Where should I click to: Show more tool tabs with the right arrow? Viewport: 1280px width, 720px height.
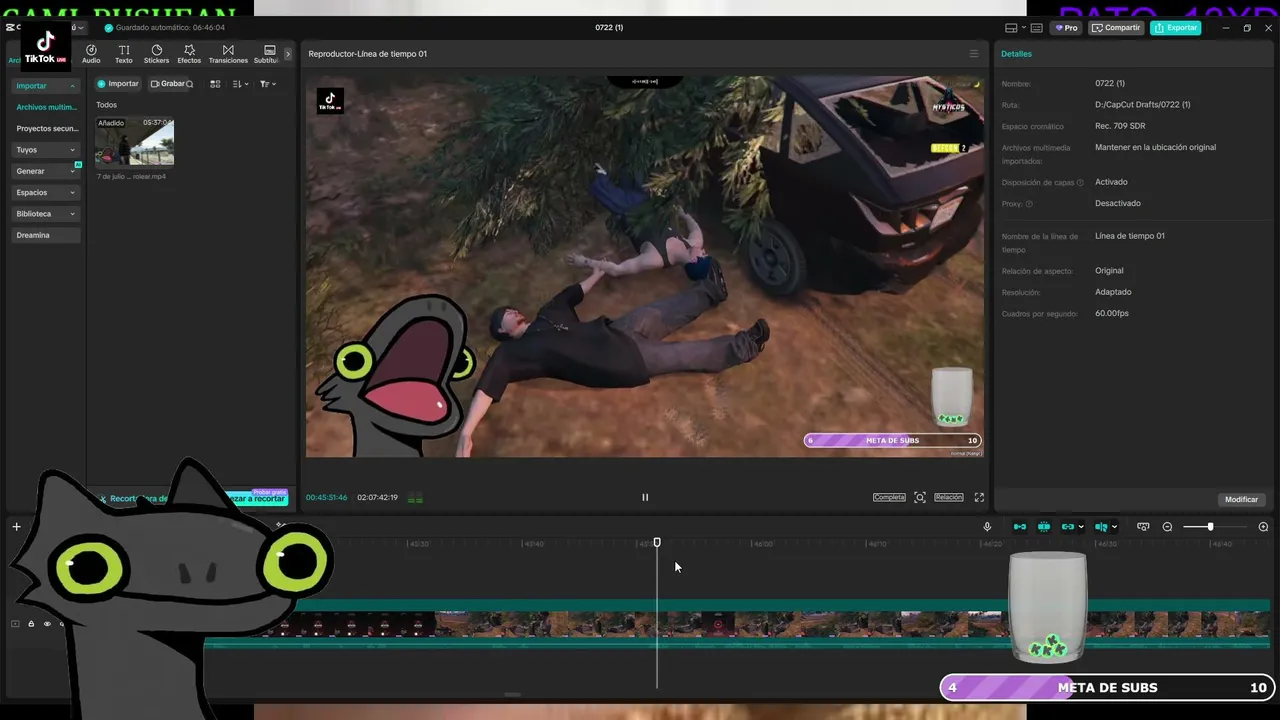pyautogui.click(x=288, y=54)
